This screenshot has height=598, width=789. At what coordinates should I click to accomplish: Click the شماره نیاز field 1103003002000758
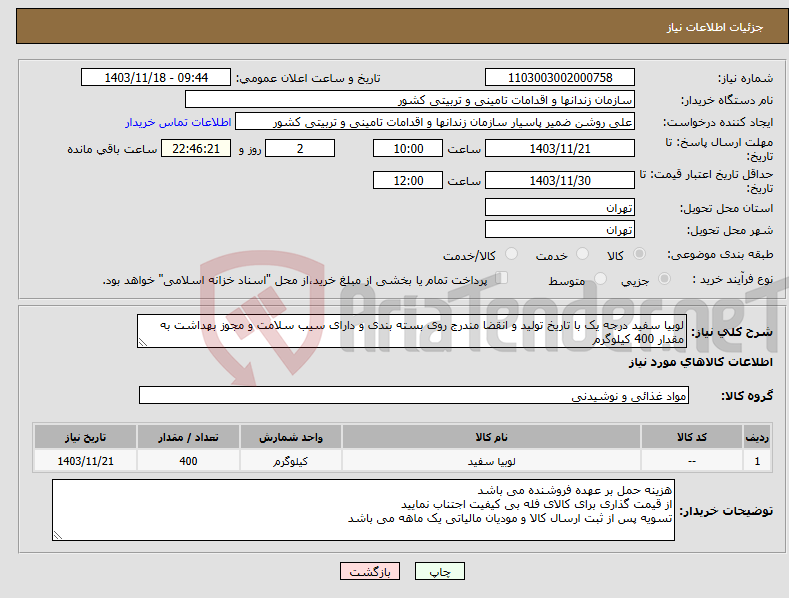coord(560,78)
